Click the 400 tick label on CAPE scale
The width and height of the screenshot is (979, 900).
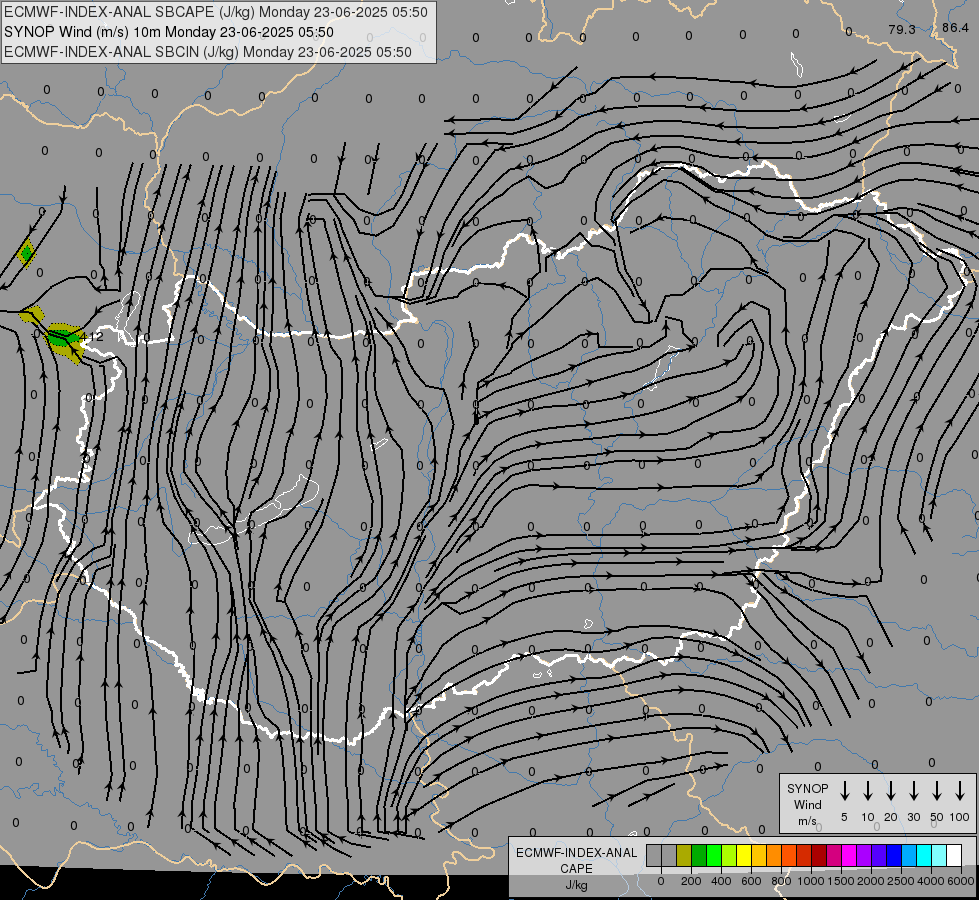[x=721, y=881]
